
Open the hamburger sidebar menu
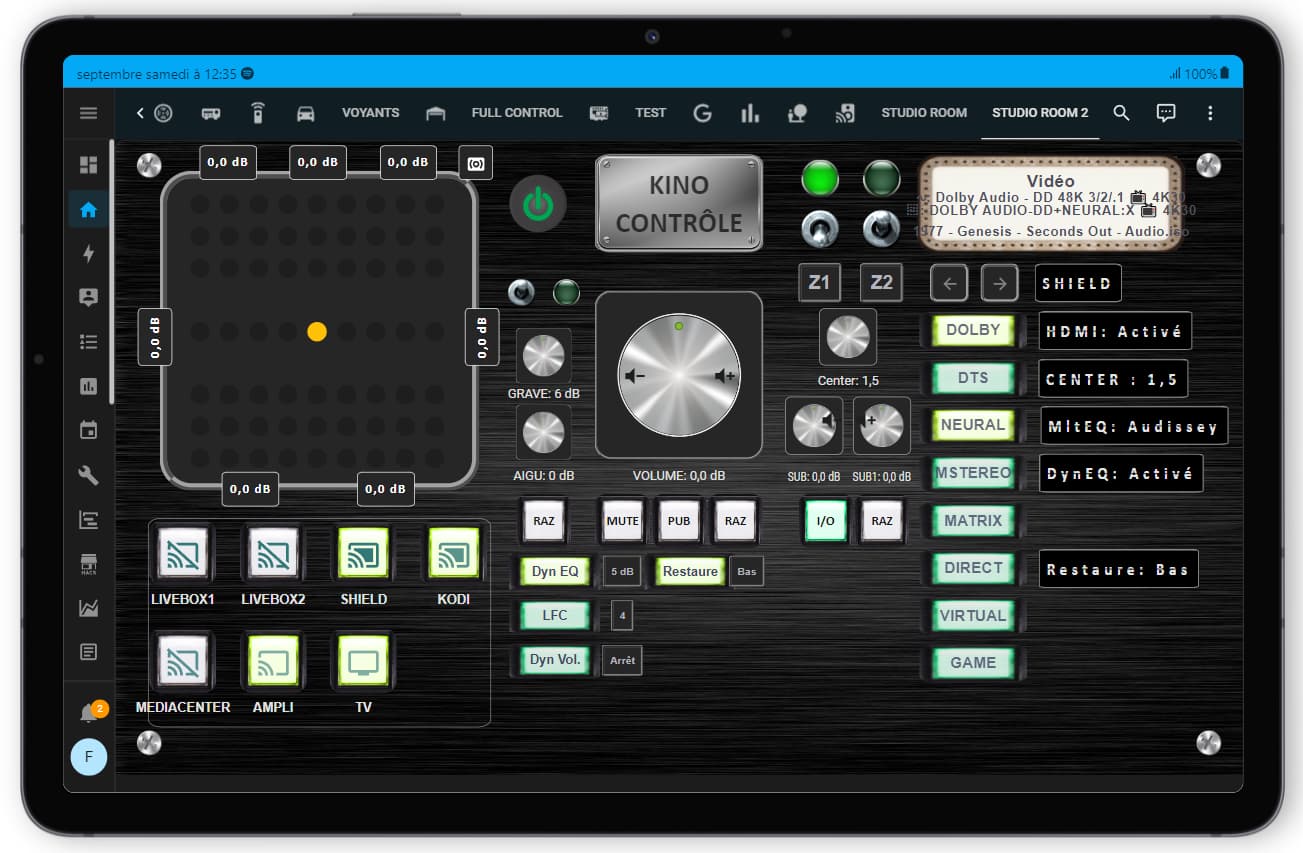[89, 113]
